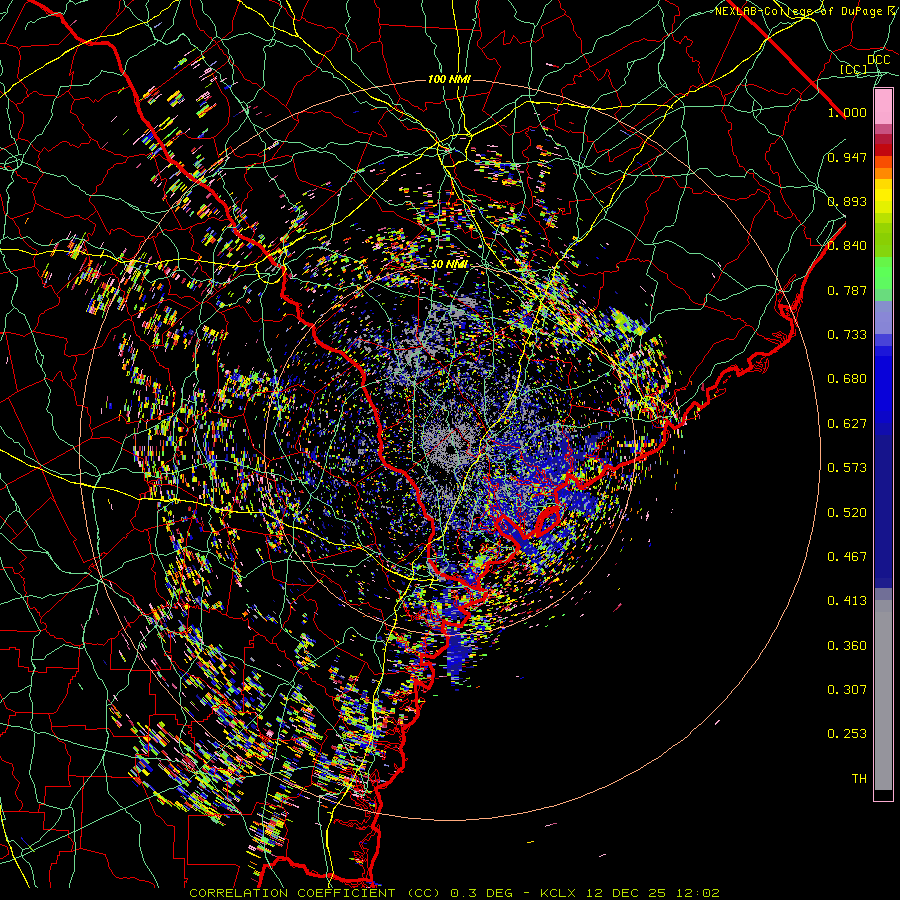Click the 50 NMI range ring label

pyautogui.click(x=449, y=265)
